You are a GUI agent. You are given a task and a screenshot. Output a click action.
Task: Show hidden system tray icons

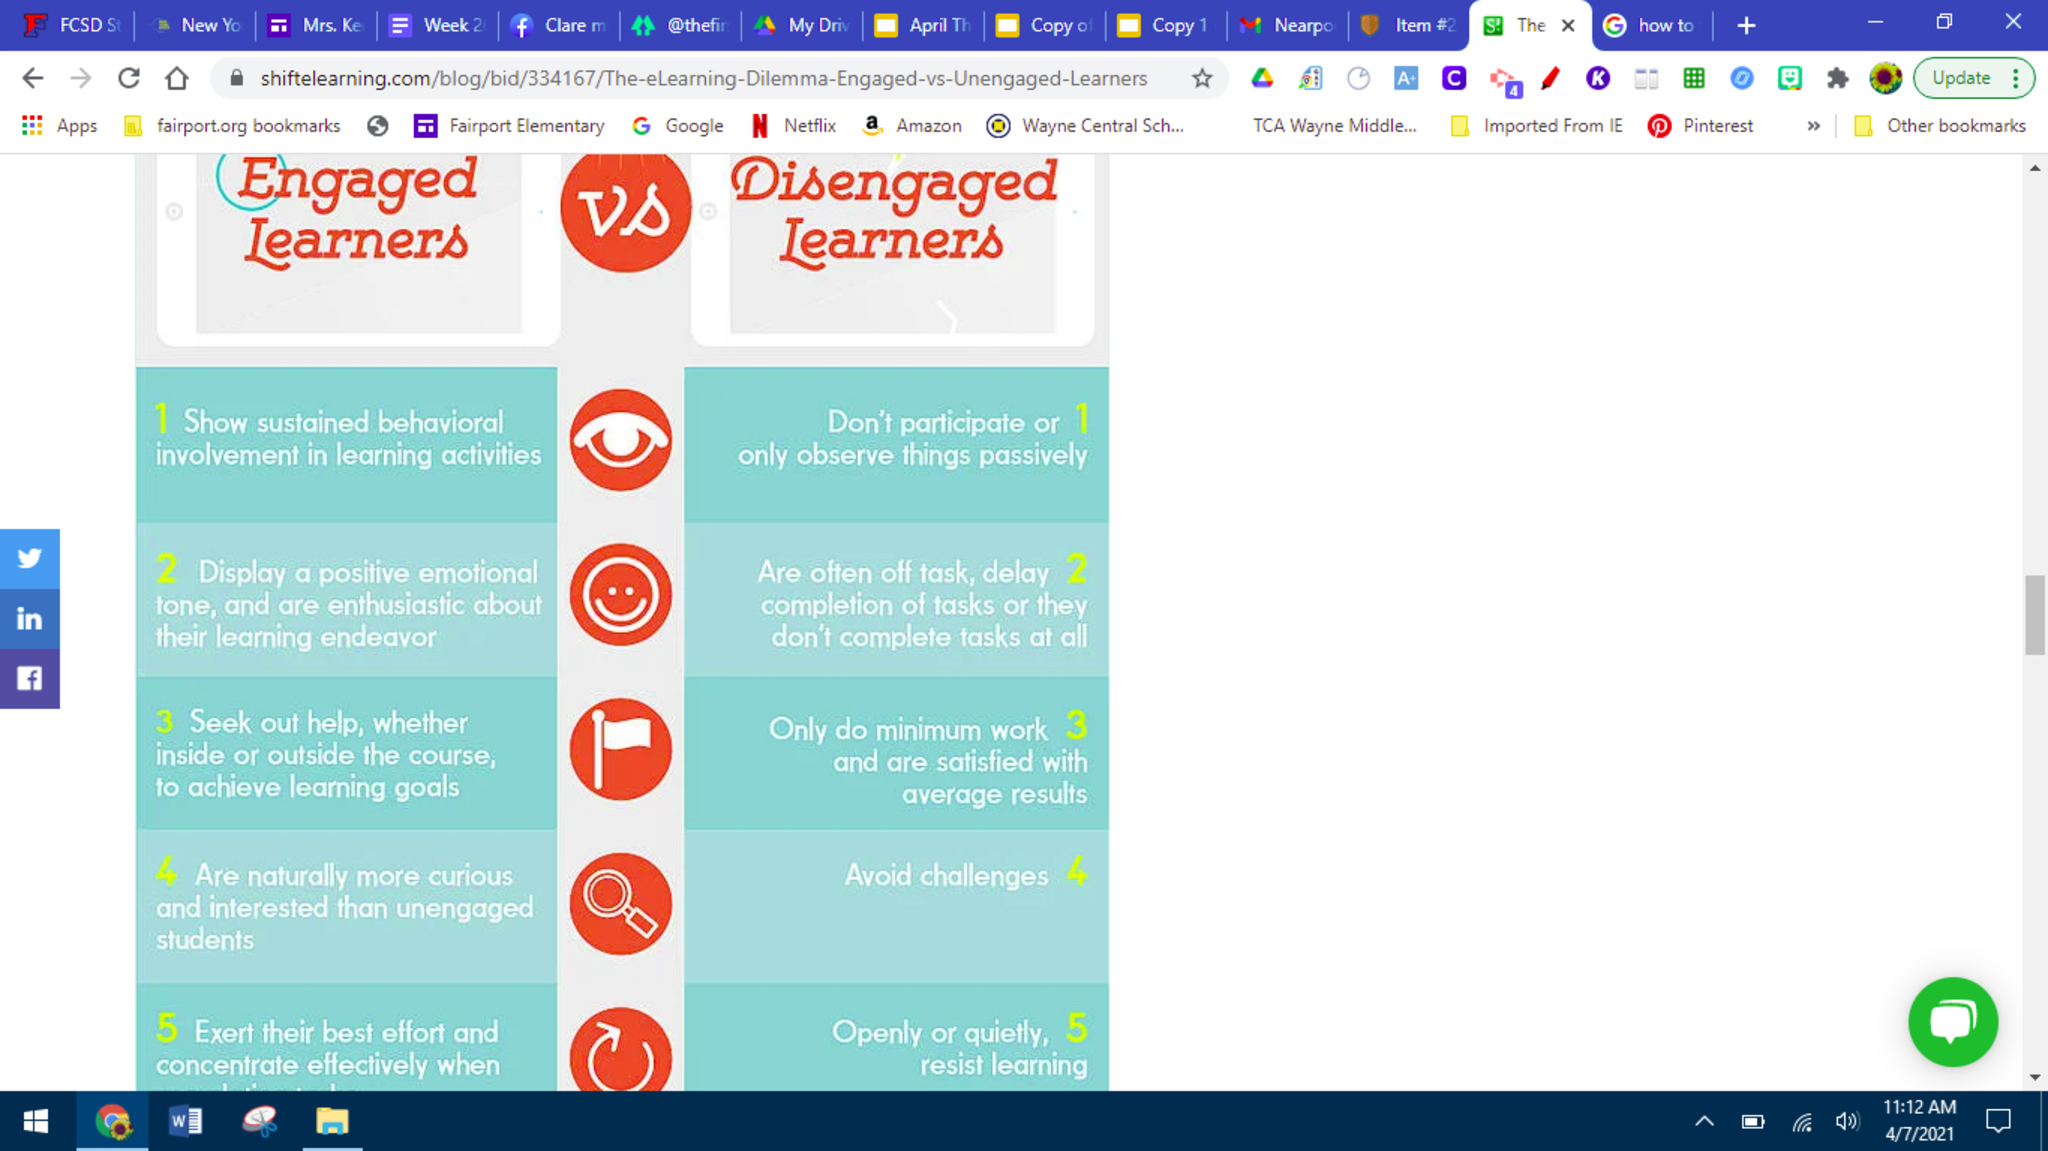pyautogui.click(x=1704, y=1121)
